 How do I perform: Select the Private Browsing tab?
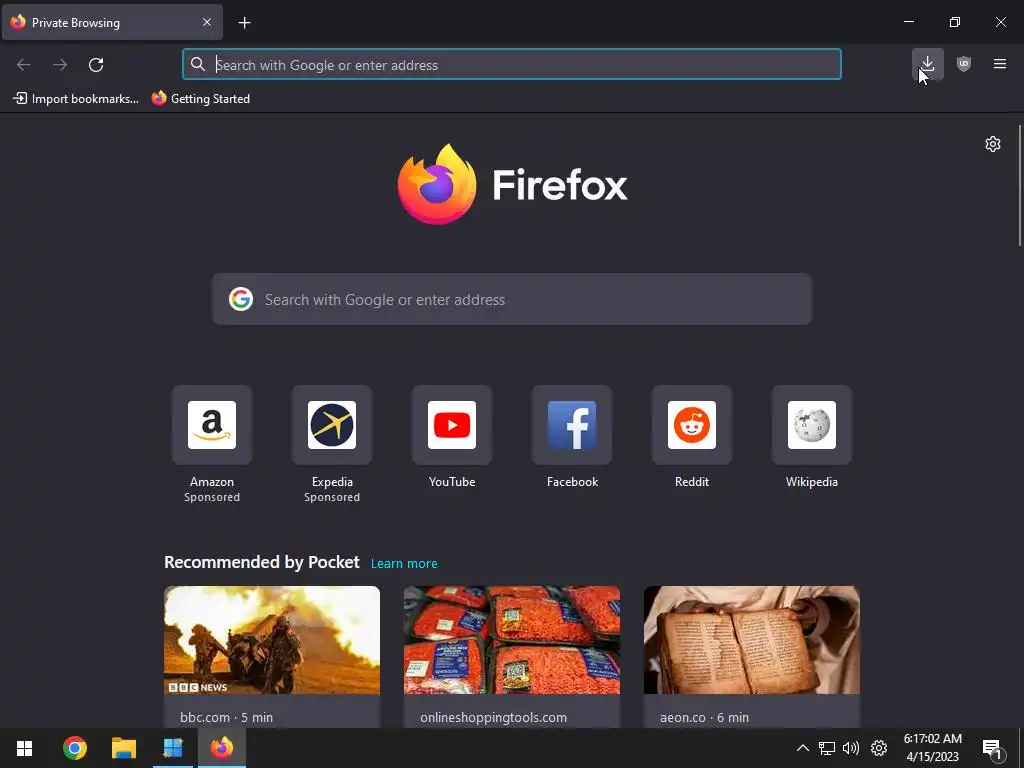point(112,22)
